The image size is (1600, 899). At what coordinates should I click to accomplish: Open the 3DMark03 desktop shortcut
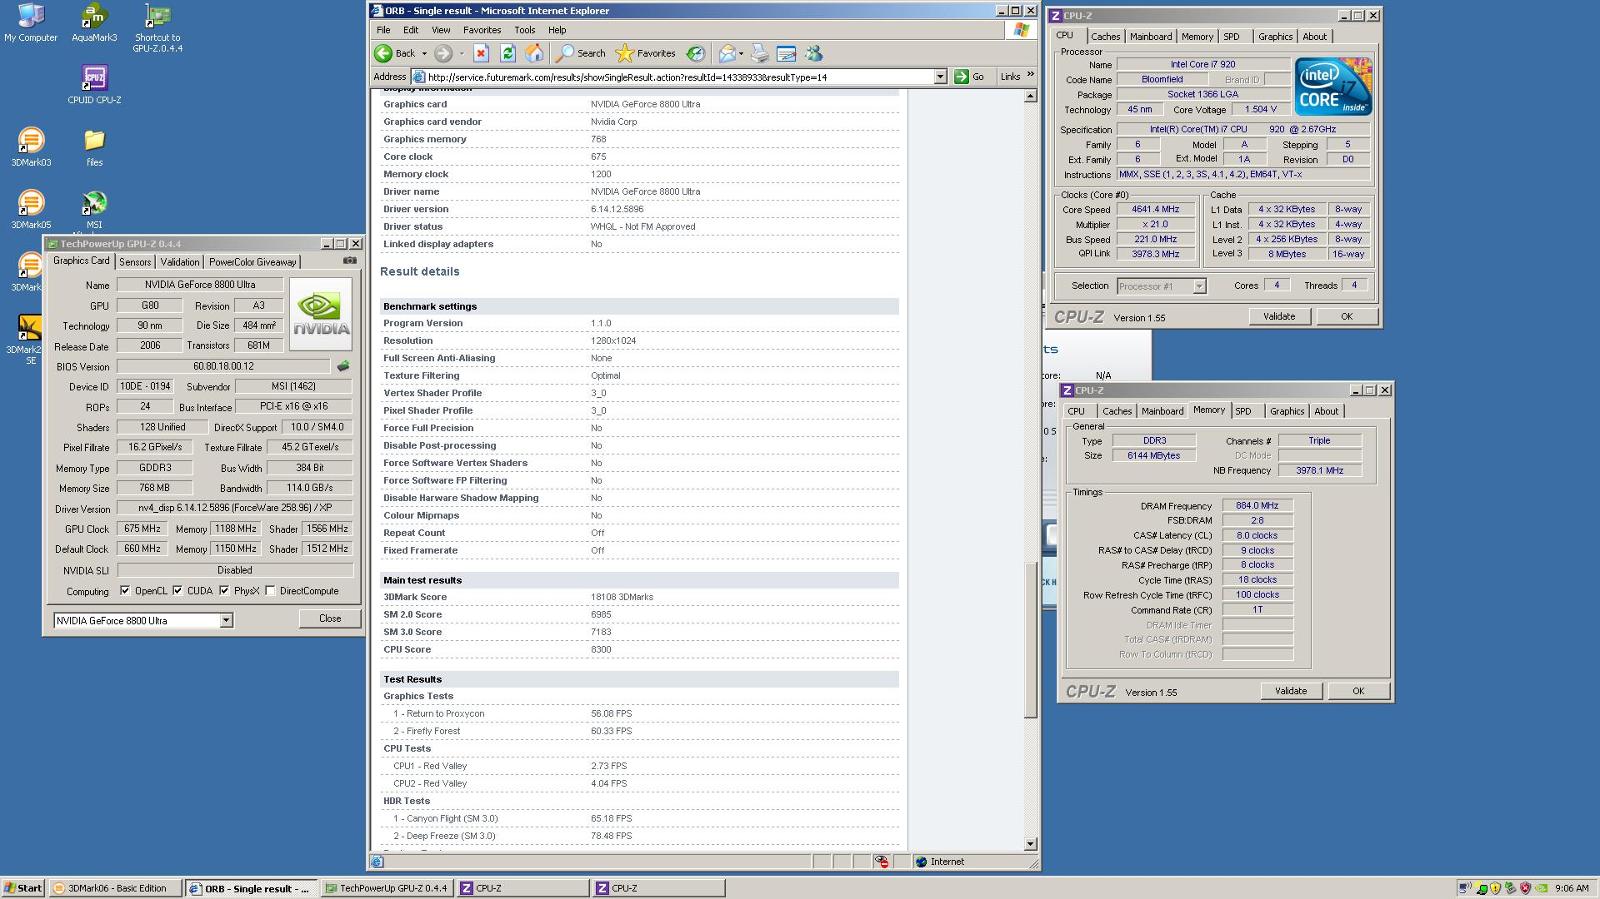click(31, 147)
